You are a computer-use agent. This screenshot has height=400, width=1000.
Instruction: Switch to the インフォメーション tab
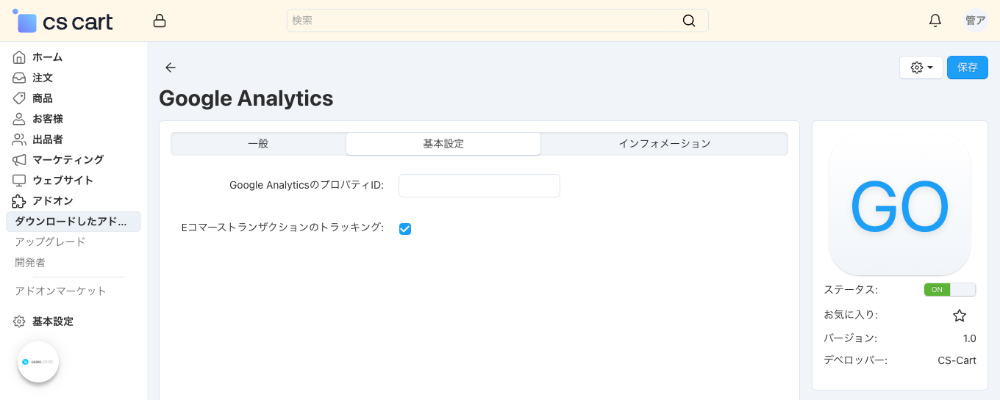(664, 144)
